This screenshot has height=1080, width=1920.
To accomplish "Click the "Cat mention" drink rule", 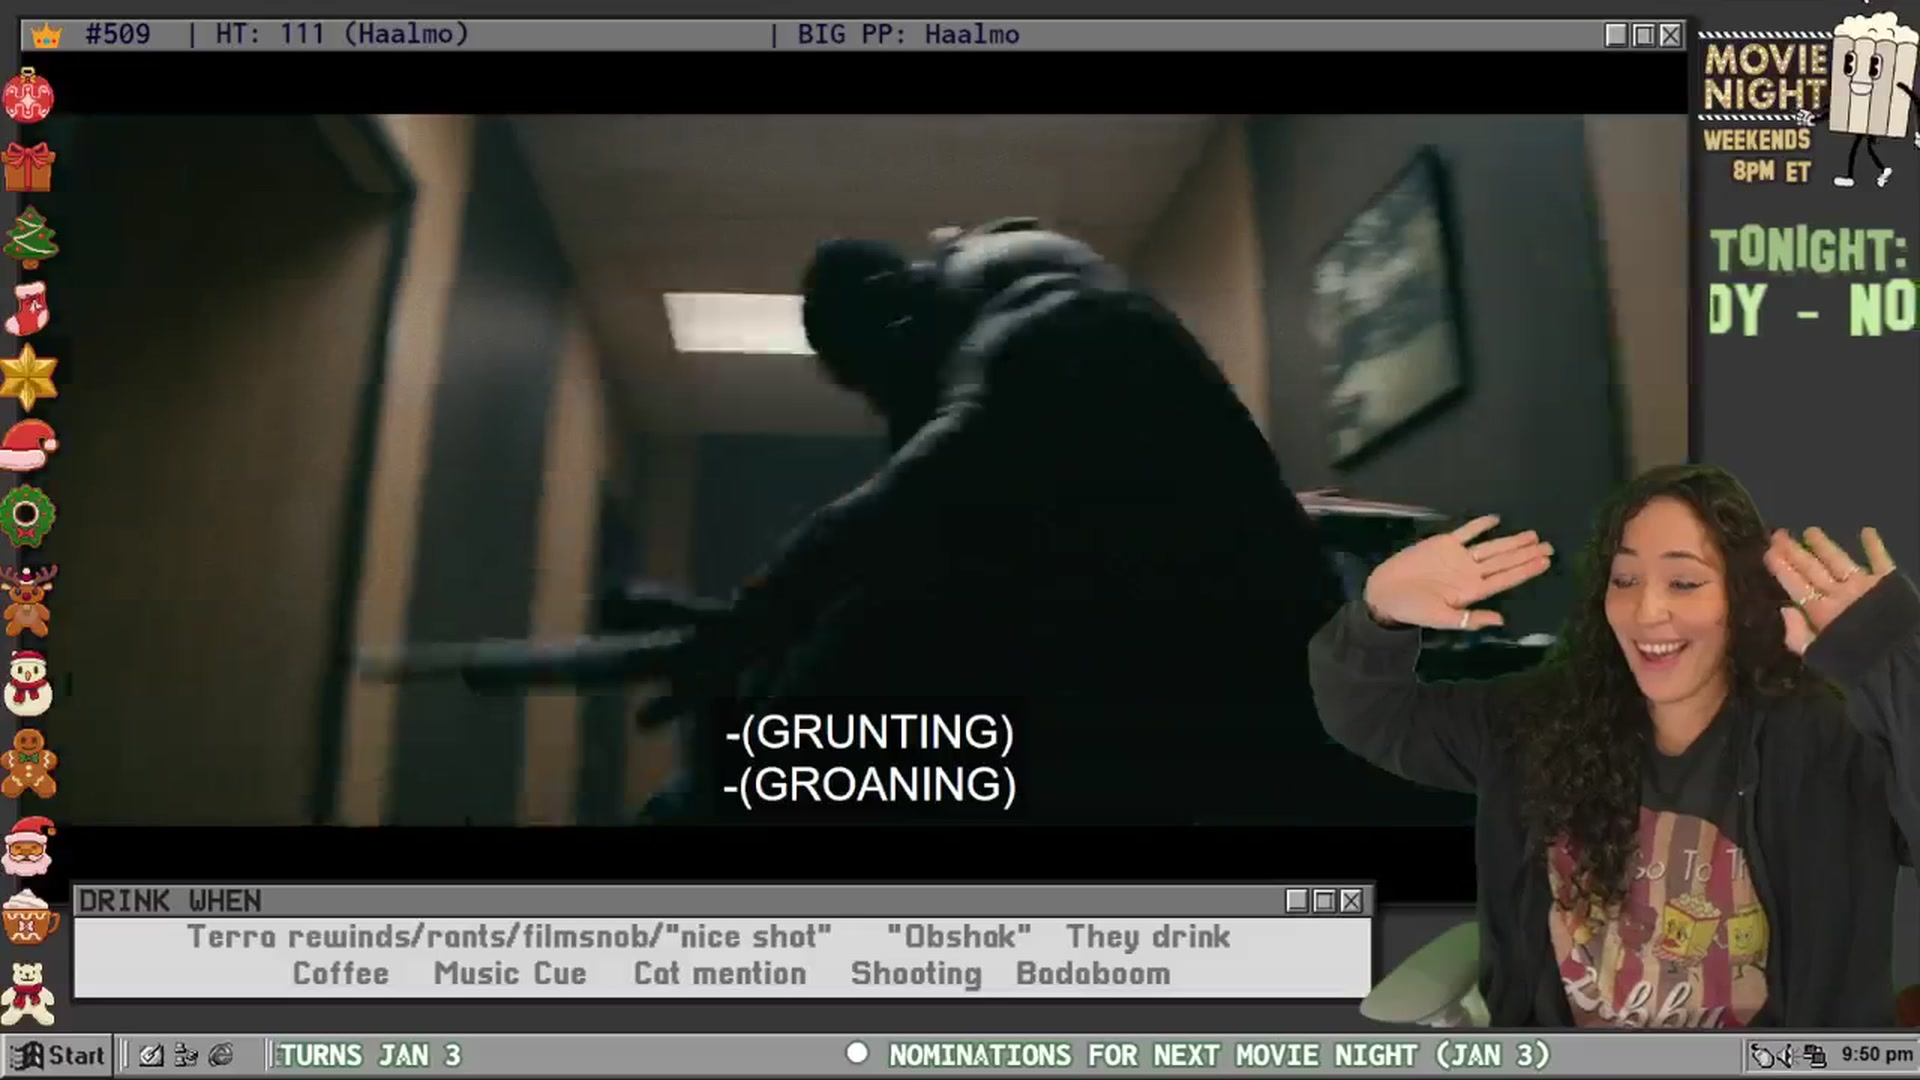I will pyautogui.click(x=720, y=974).
